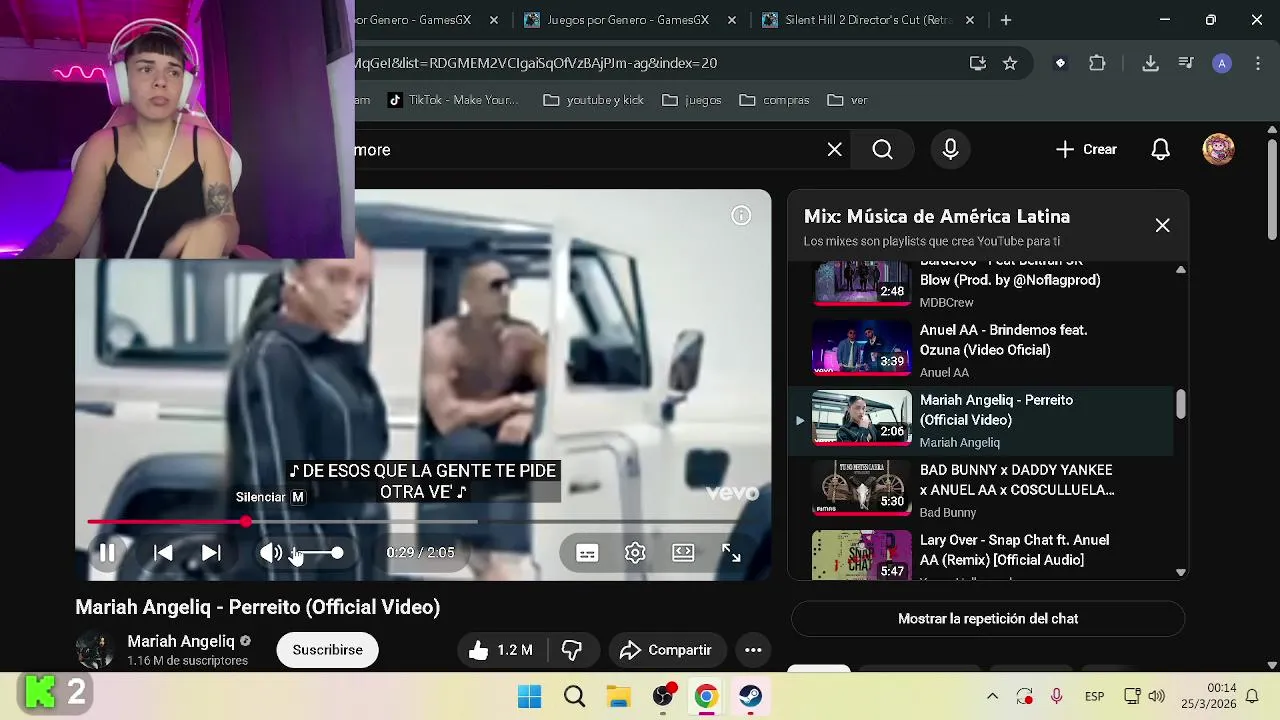Switch to Juegos por Genero - GamesGX tab
This screenshot has height=720, width=1280.
click(629, 20)
